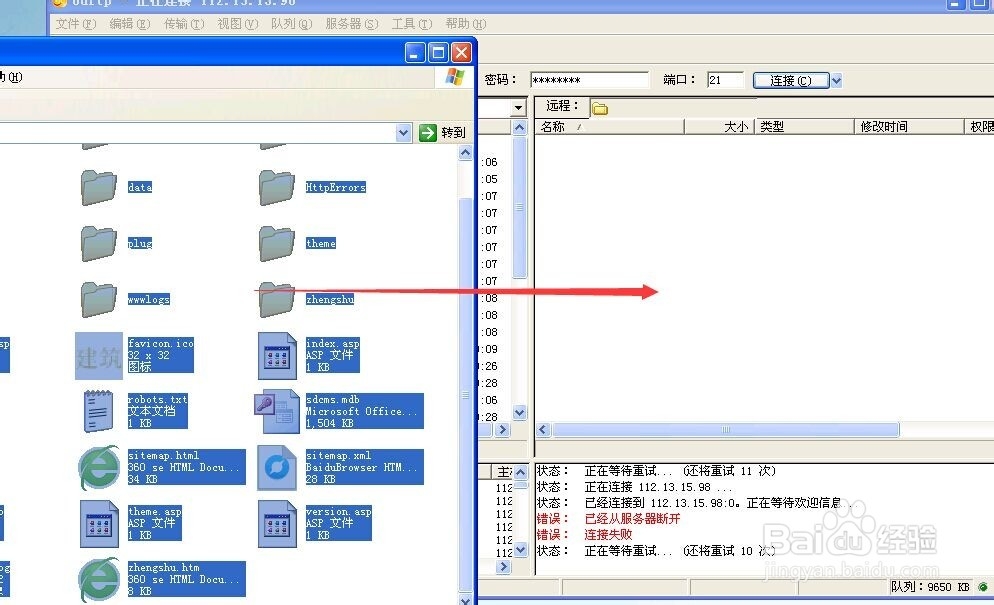Sort remote list by 大小 column
994x605 pixels.
click(719, 127)
